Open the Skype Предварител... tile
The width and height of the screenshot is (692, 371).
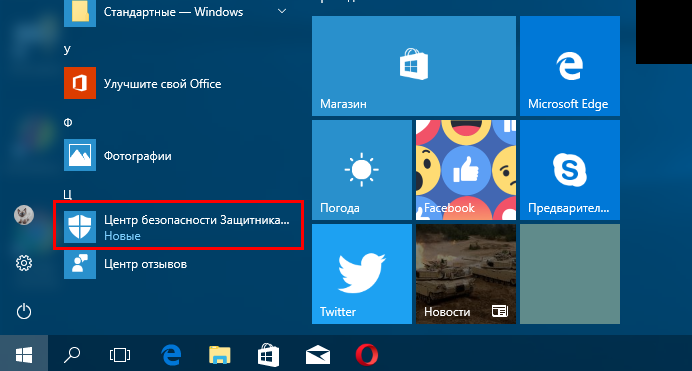click(570, 170)
